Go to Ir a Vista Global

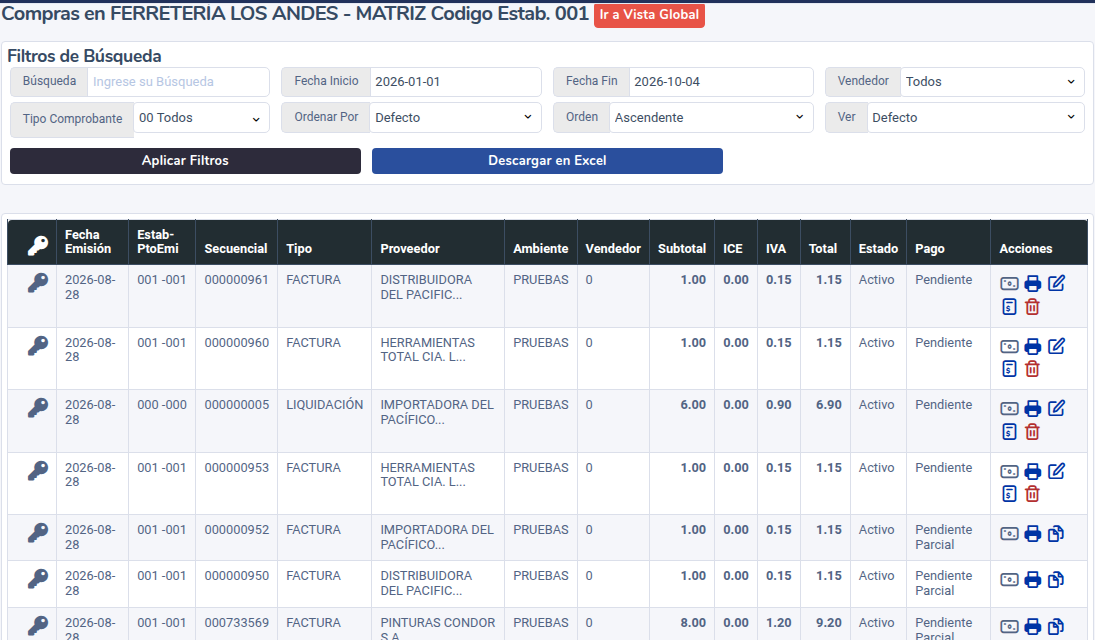[649, 15]
